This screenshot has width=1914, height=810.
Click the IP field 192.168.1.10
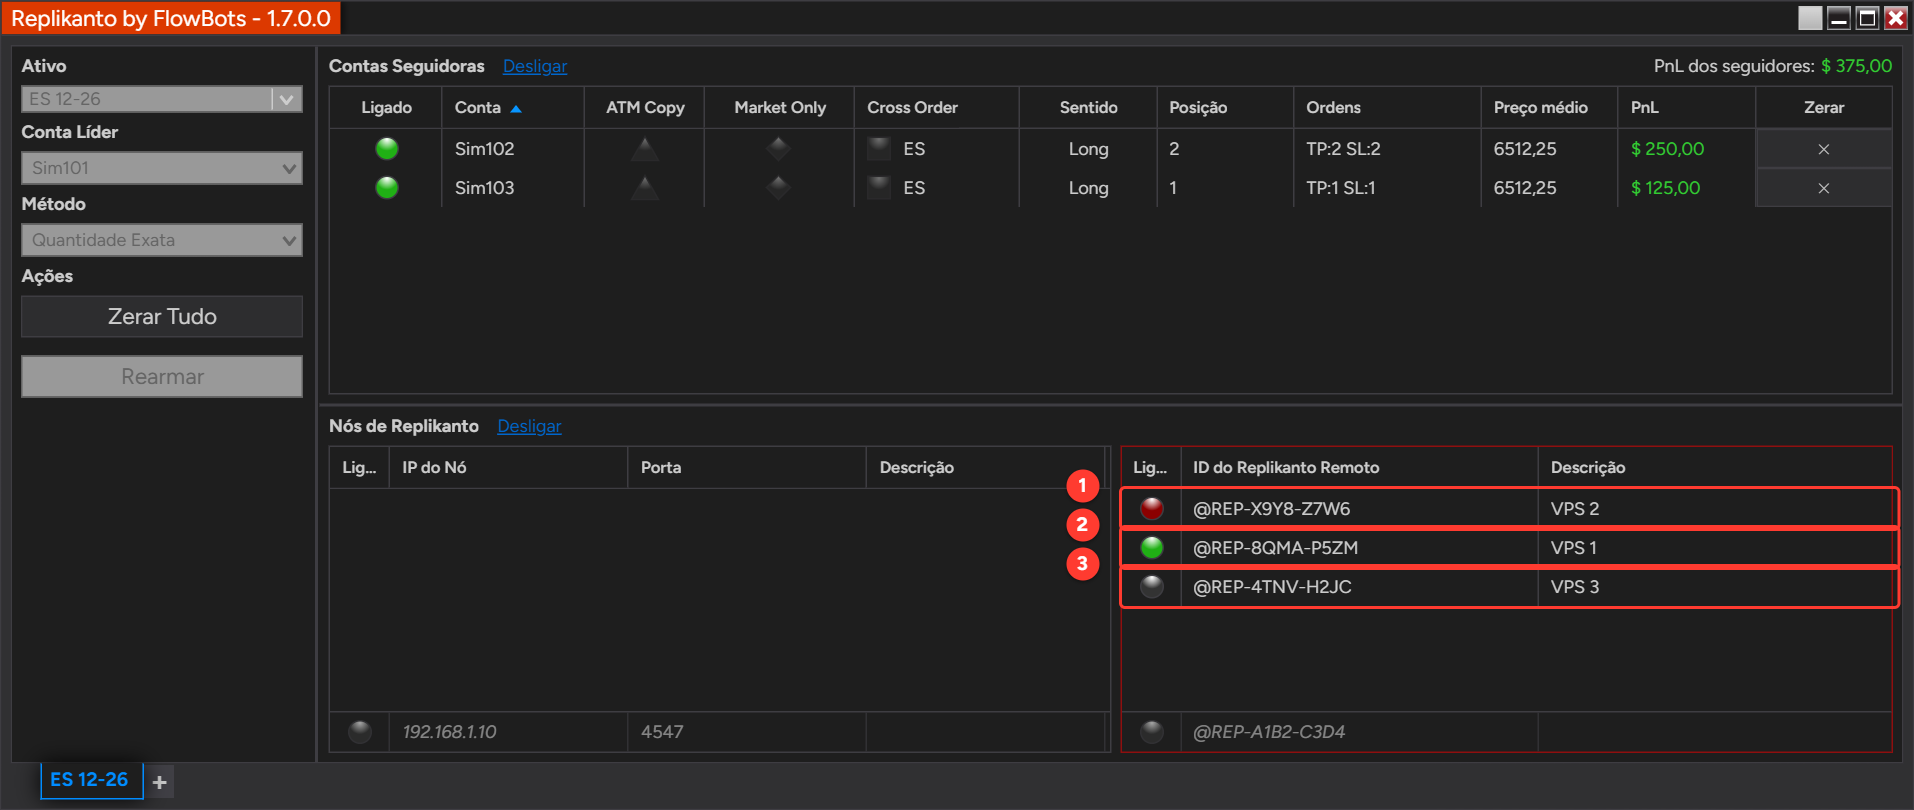pyautogui.click(x=509, y=732)
